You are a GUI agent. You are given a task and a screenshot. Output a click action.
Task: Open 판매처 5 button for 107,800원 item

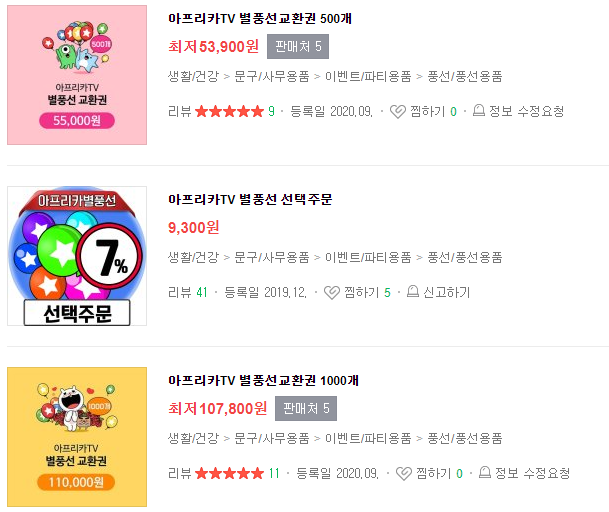306,408
